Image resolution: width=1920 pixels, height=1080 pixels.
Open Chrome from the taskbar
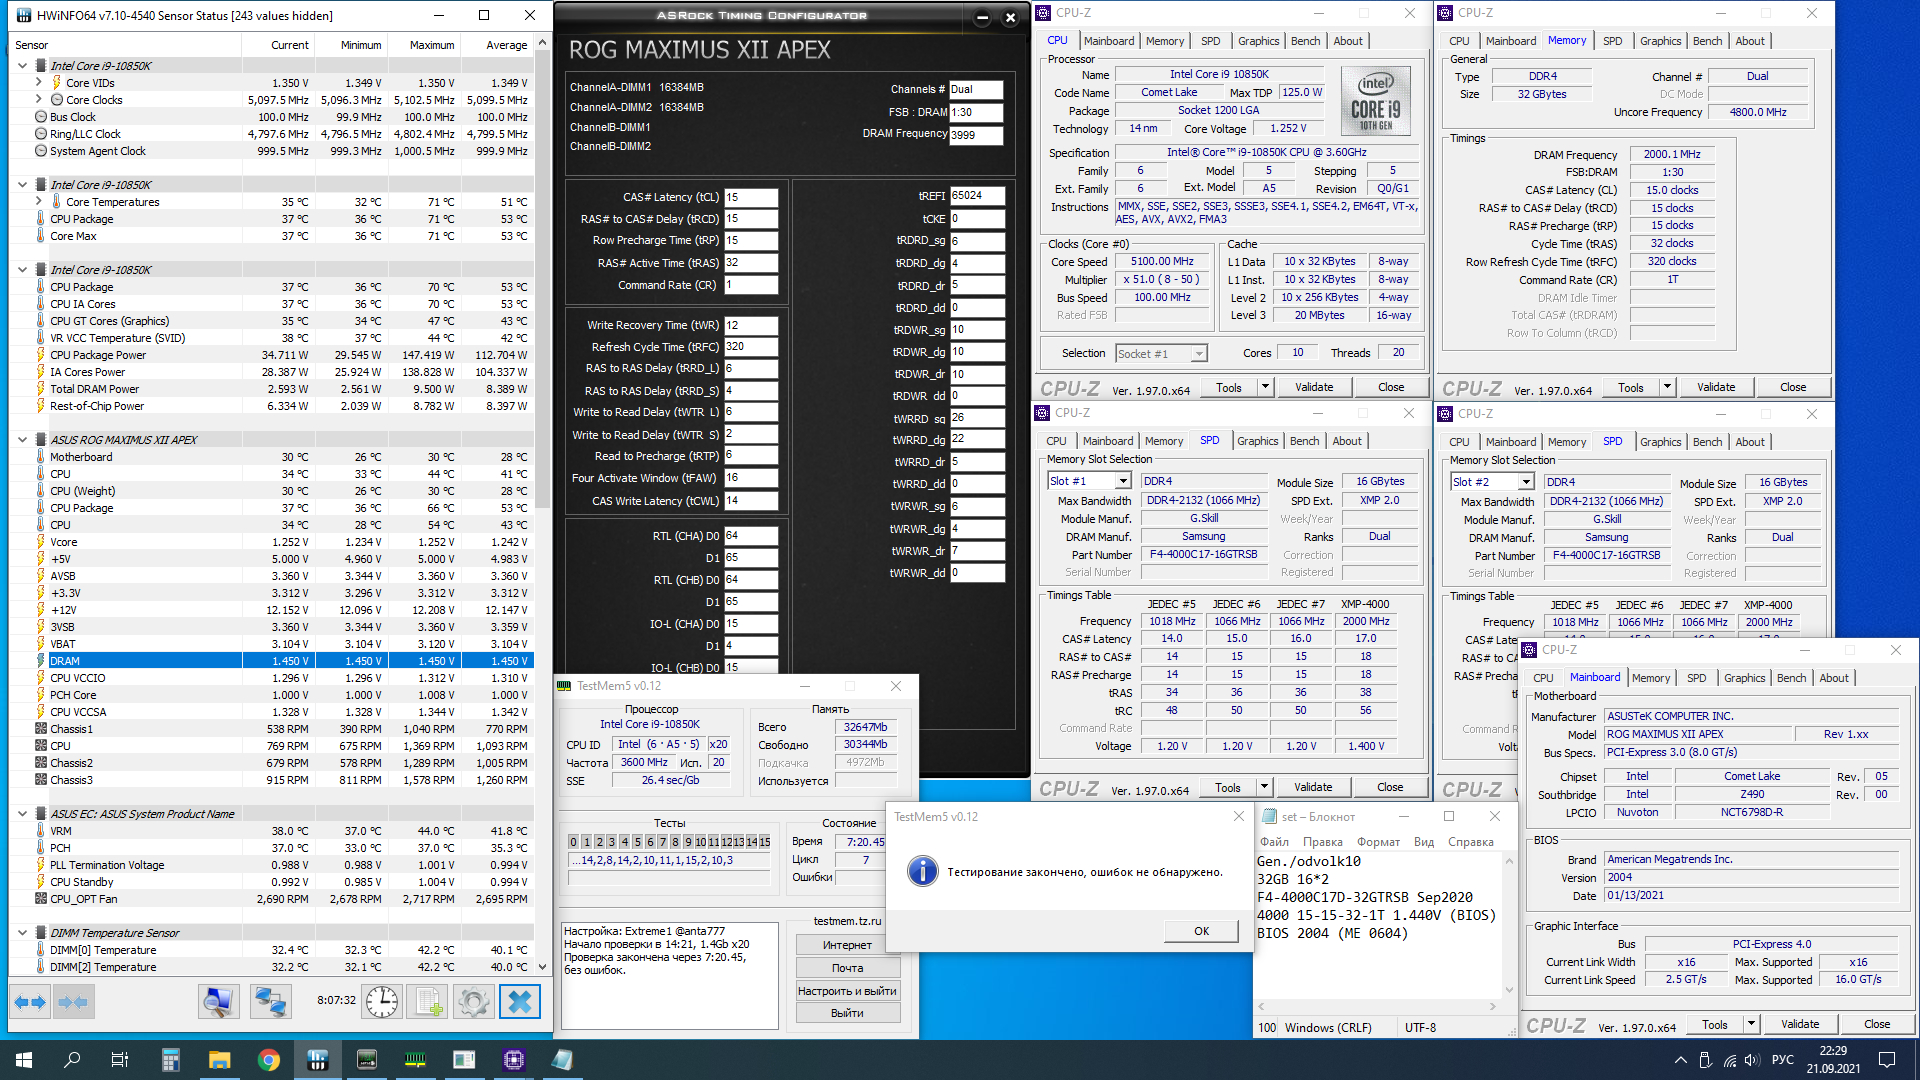click(268, 1060)
